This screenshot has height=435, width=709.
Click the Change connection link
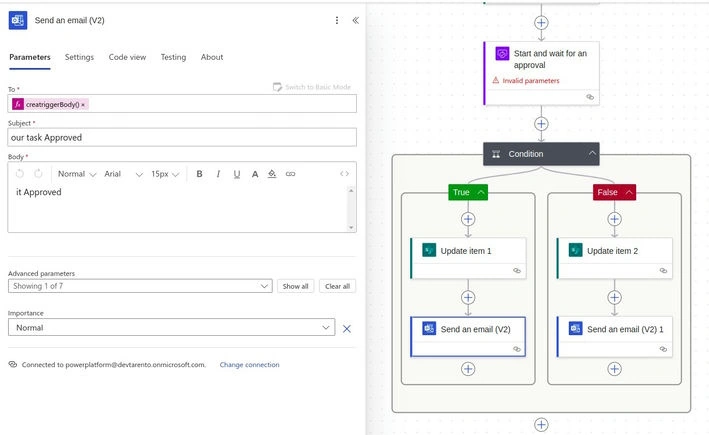click(250, 364)
